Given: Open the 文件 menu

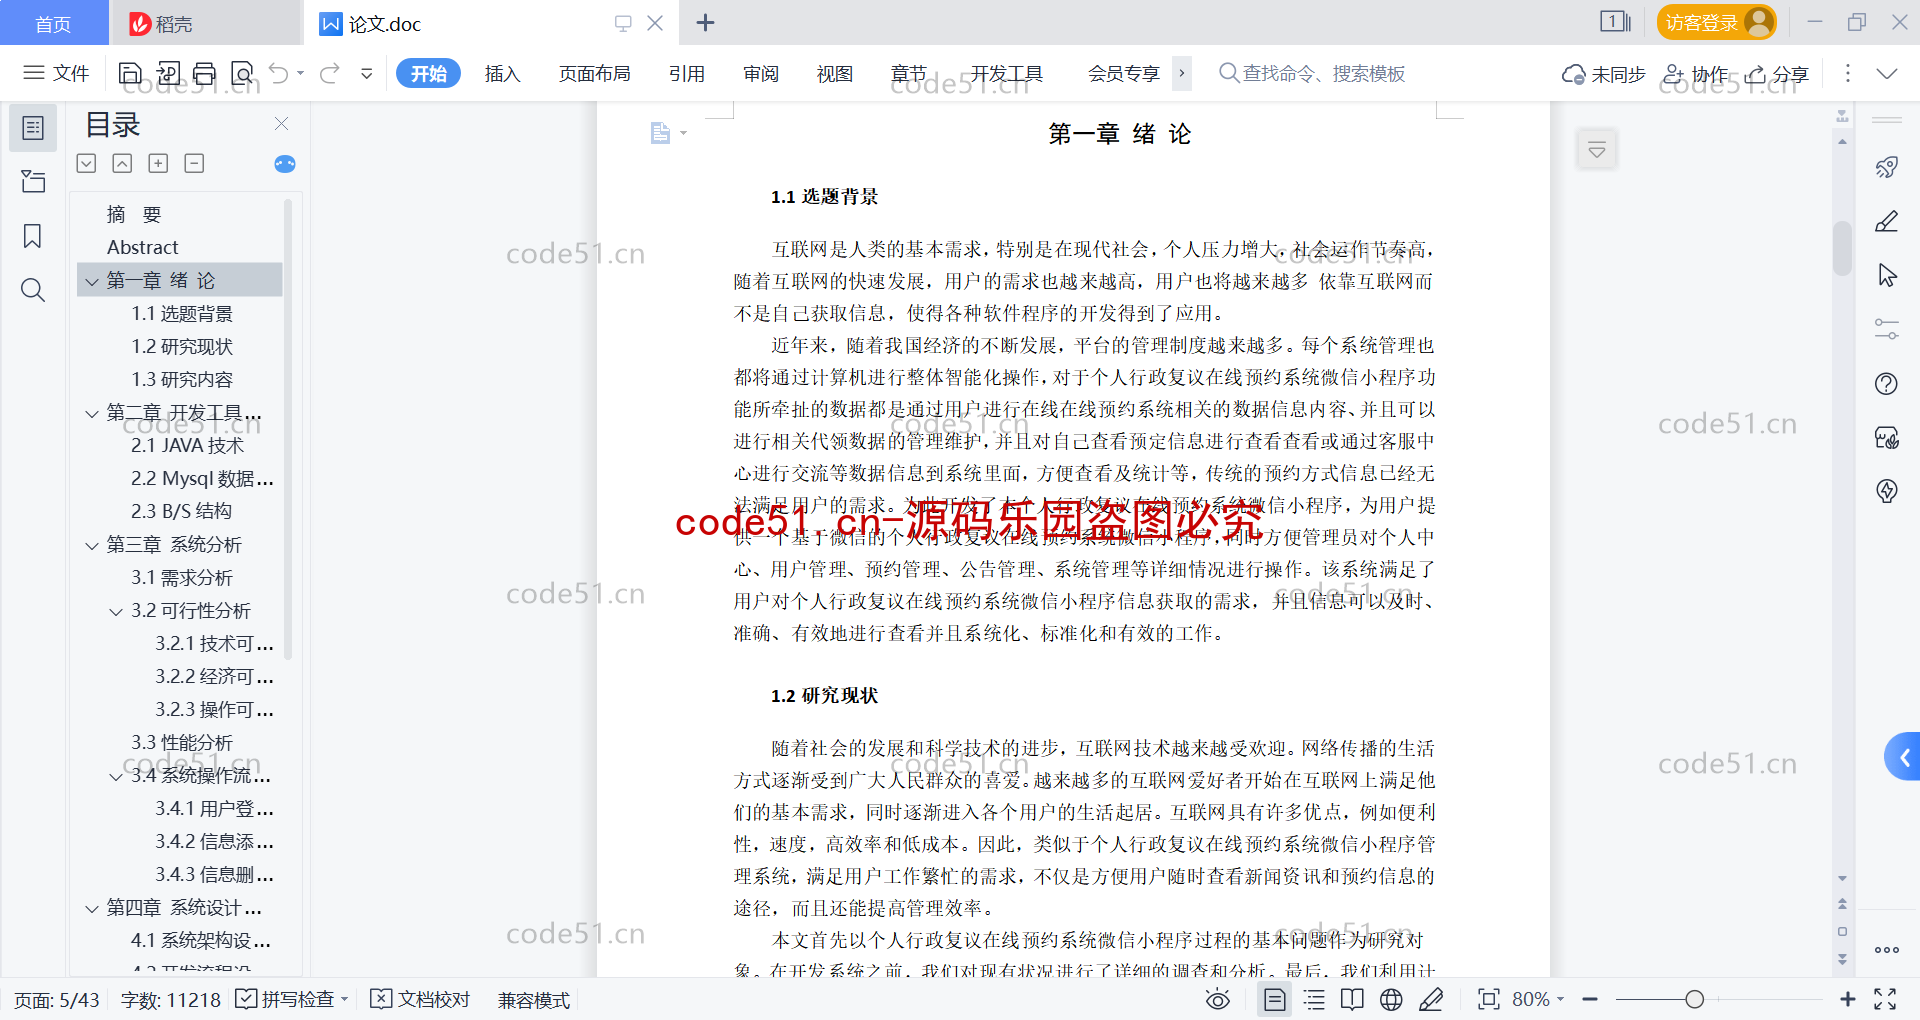Looking at the screenshot, I should coord(56,73).
